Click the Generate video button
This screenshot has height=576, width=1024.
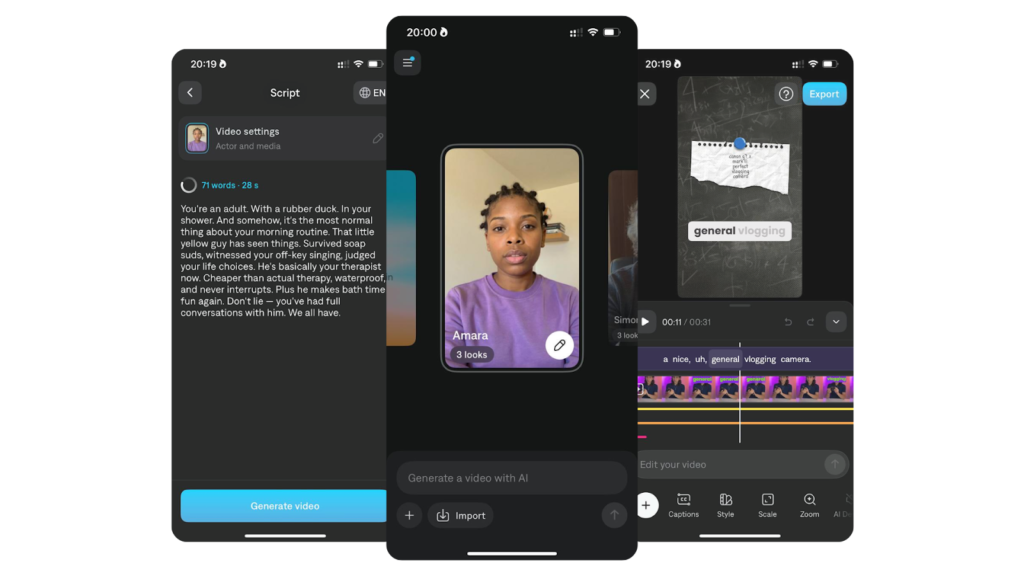(284, 506)
